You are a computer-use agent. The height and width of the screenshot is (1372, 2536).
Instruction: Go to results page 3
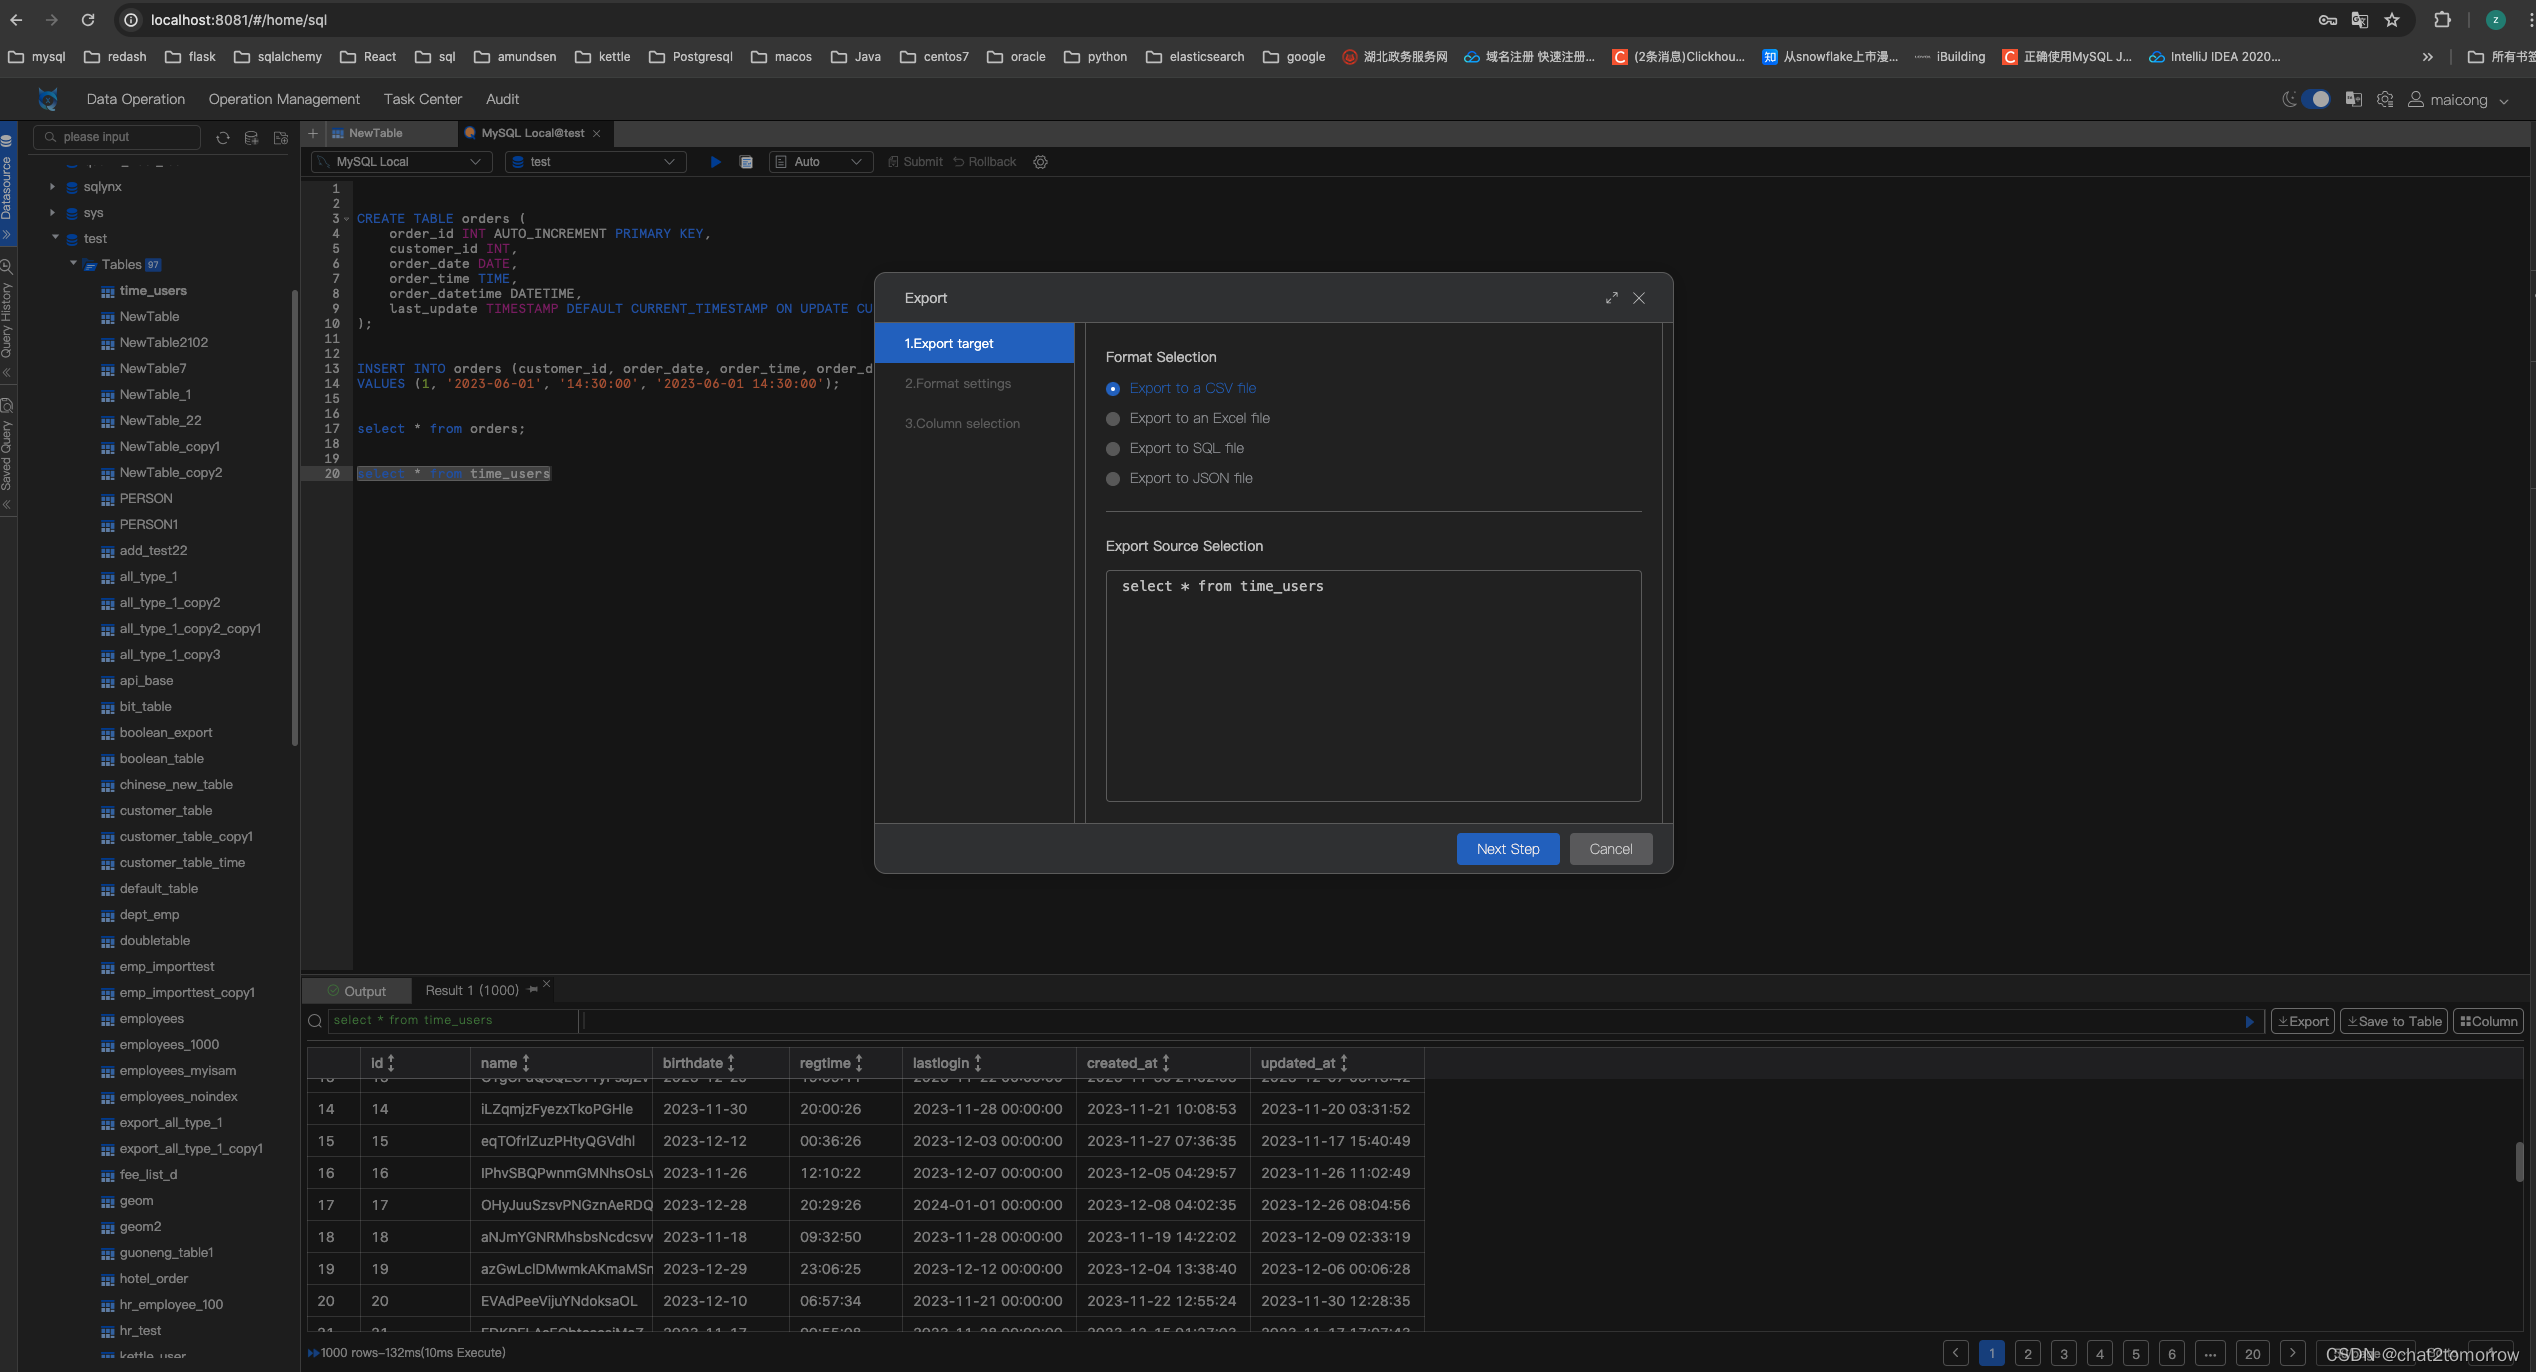coord(2063,1353)
